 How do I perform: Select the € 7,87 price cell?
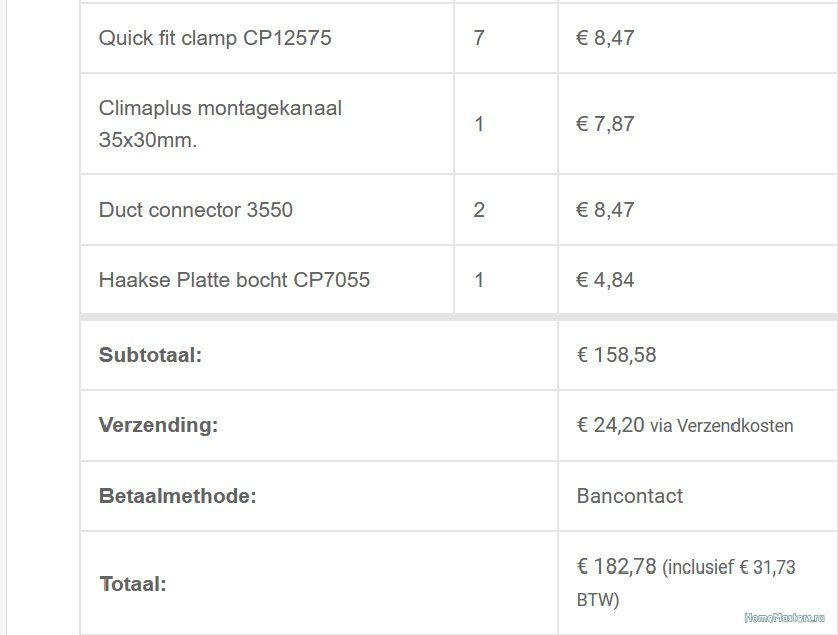605,124
